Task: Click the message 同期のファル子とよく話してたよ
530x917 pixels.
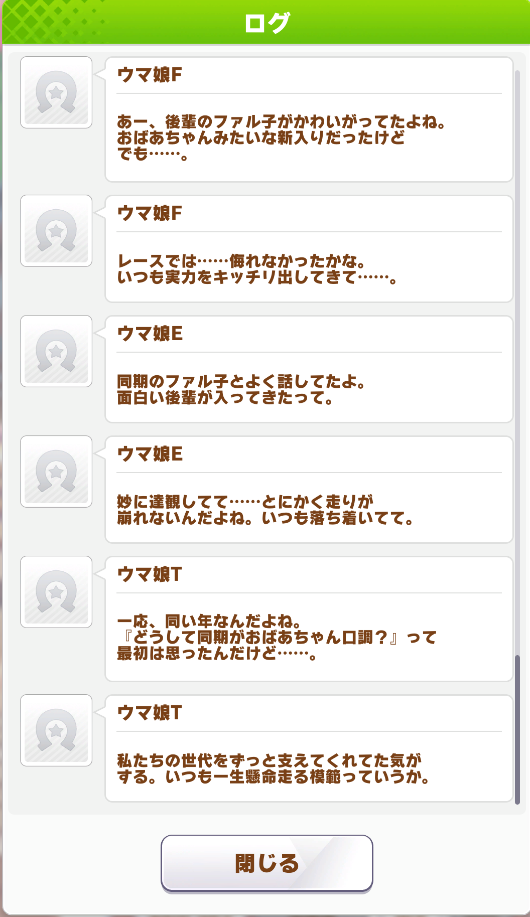Action: coord(309,370)
